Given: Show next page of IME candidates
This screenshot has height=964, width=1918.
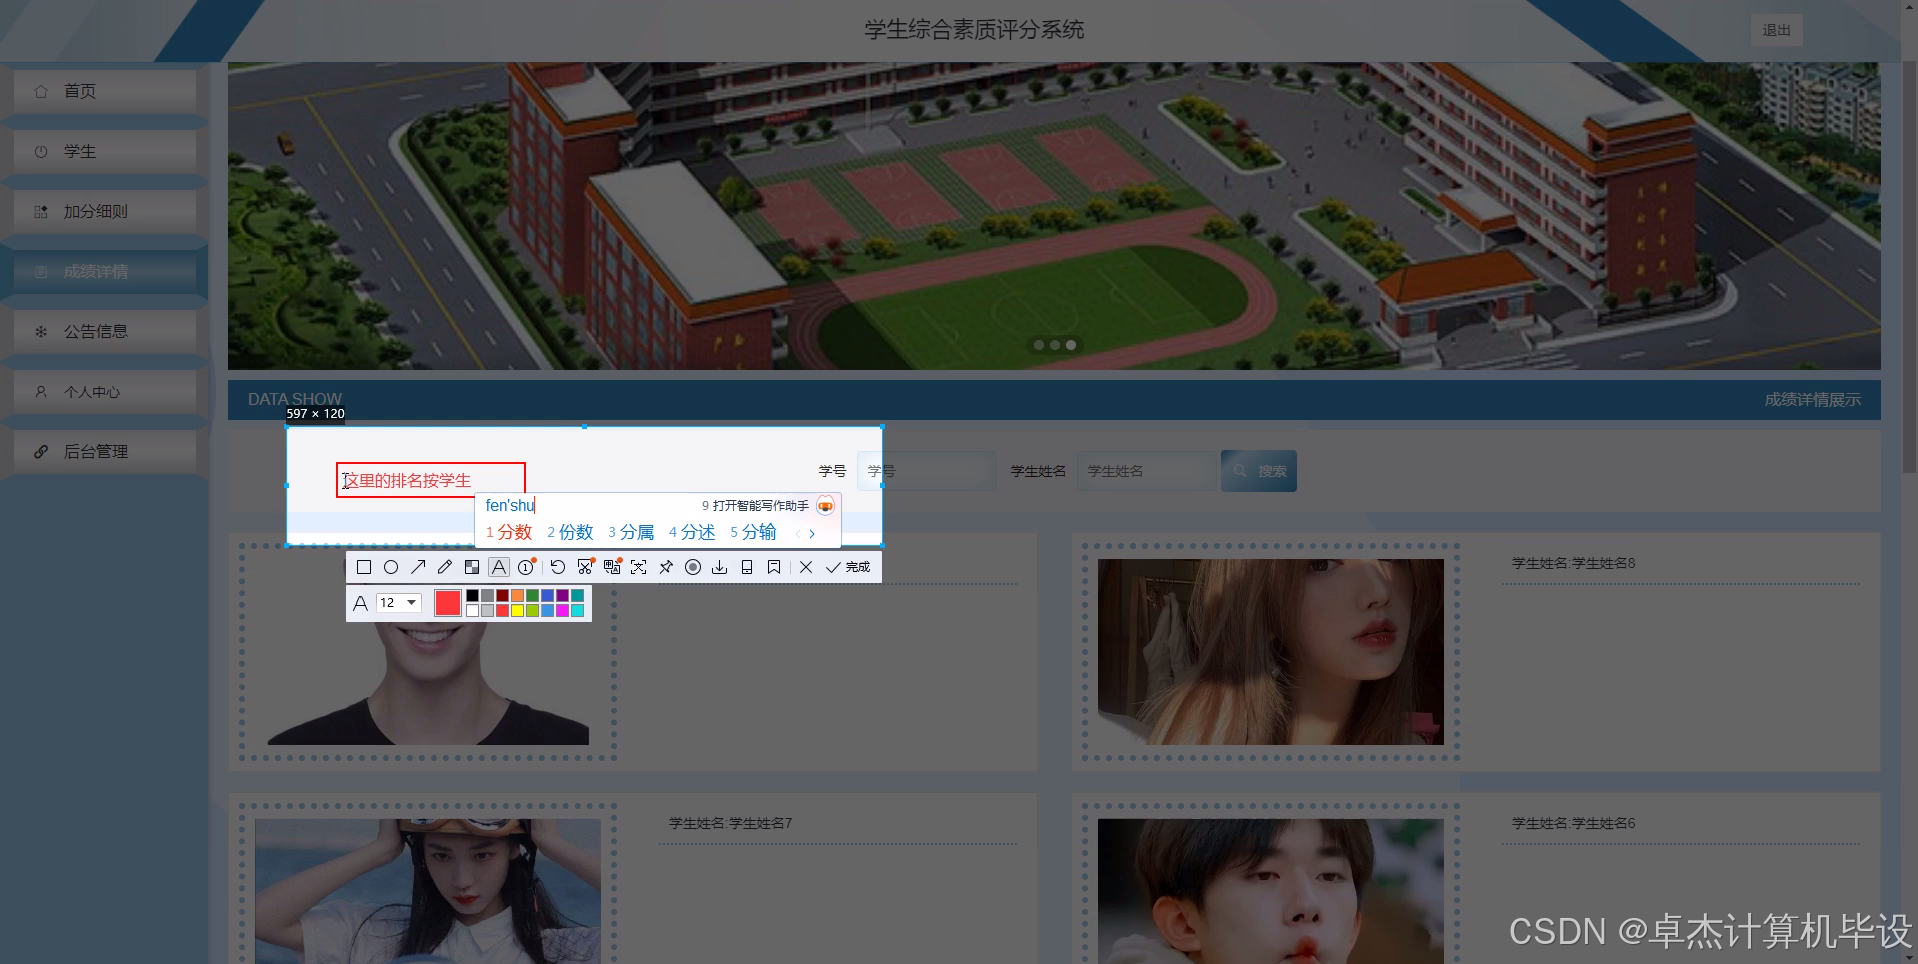Looking at the screenshot, I should click(812, 534).
